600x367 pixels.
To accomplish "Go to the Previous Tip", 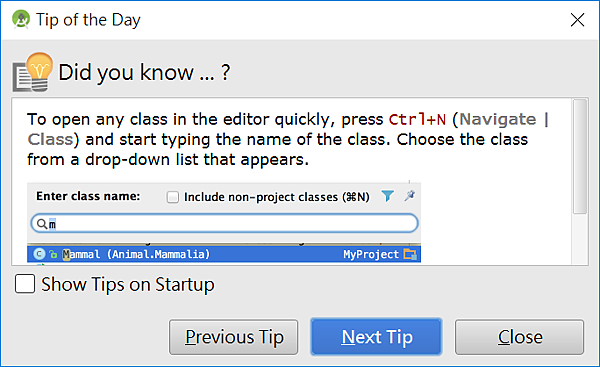I will coord(233,337).
